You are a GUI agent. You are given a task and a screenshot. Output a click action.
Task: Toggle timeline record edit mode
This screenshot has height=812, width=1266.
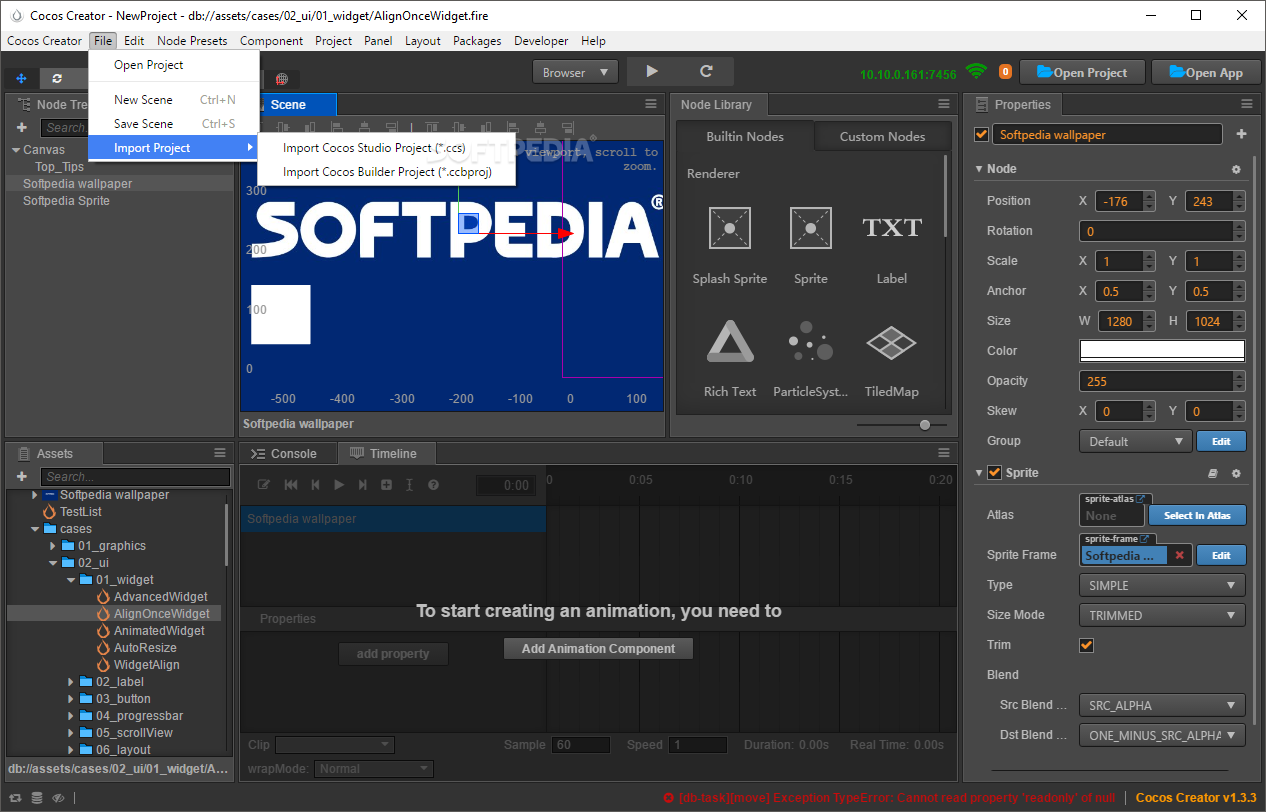[265, 485]
